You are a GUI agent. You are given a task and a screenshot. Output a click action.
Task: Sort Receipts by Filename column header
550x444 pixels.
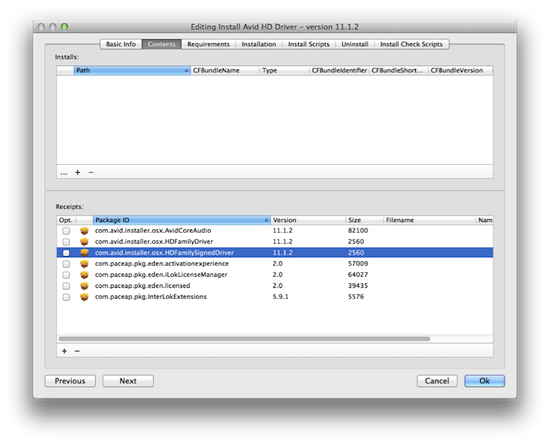point(429,220)
